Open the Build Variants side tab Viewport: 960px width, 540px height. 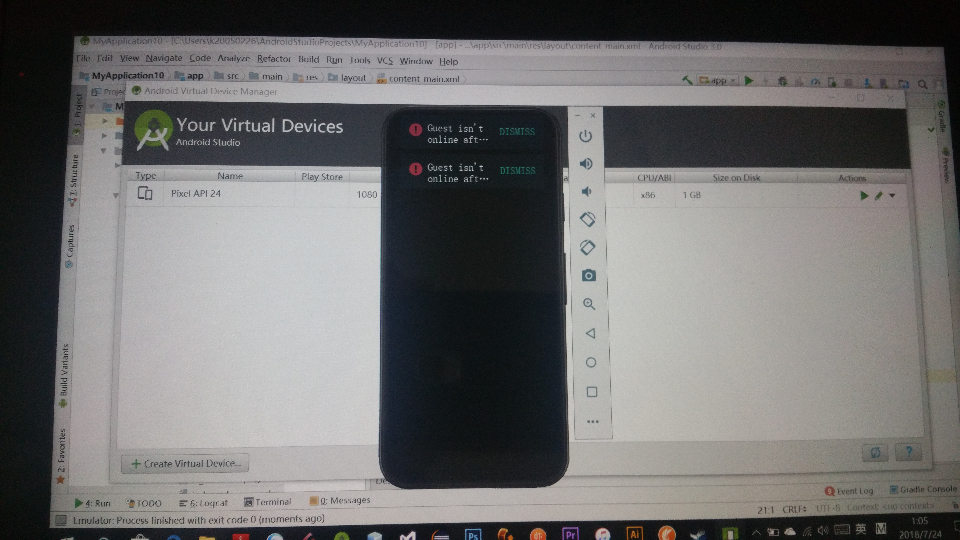(64, 375)
